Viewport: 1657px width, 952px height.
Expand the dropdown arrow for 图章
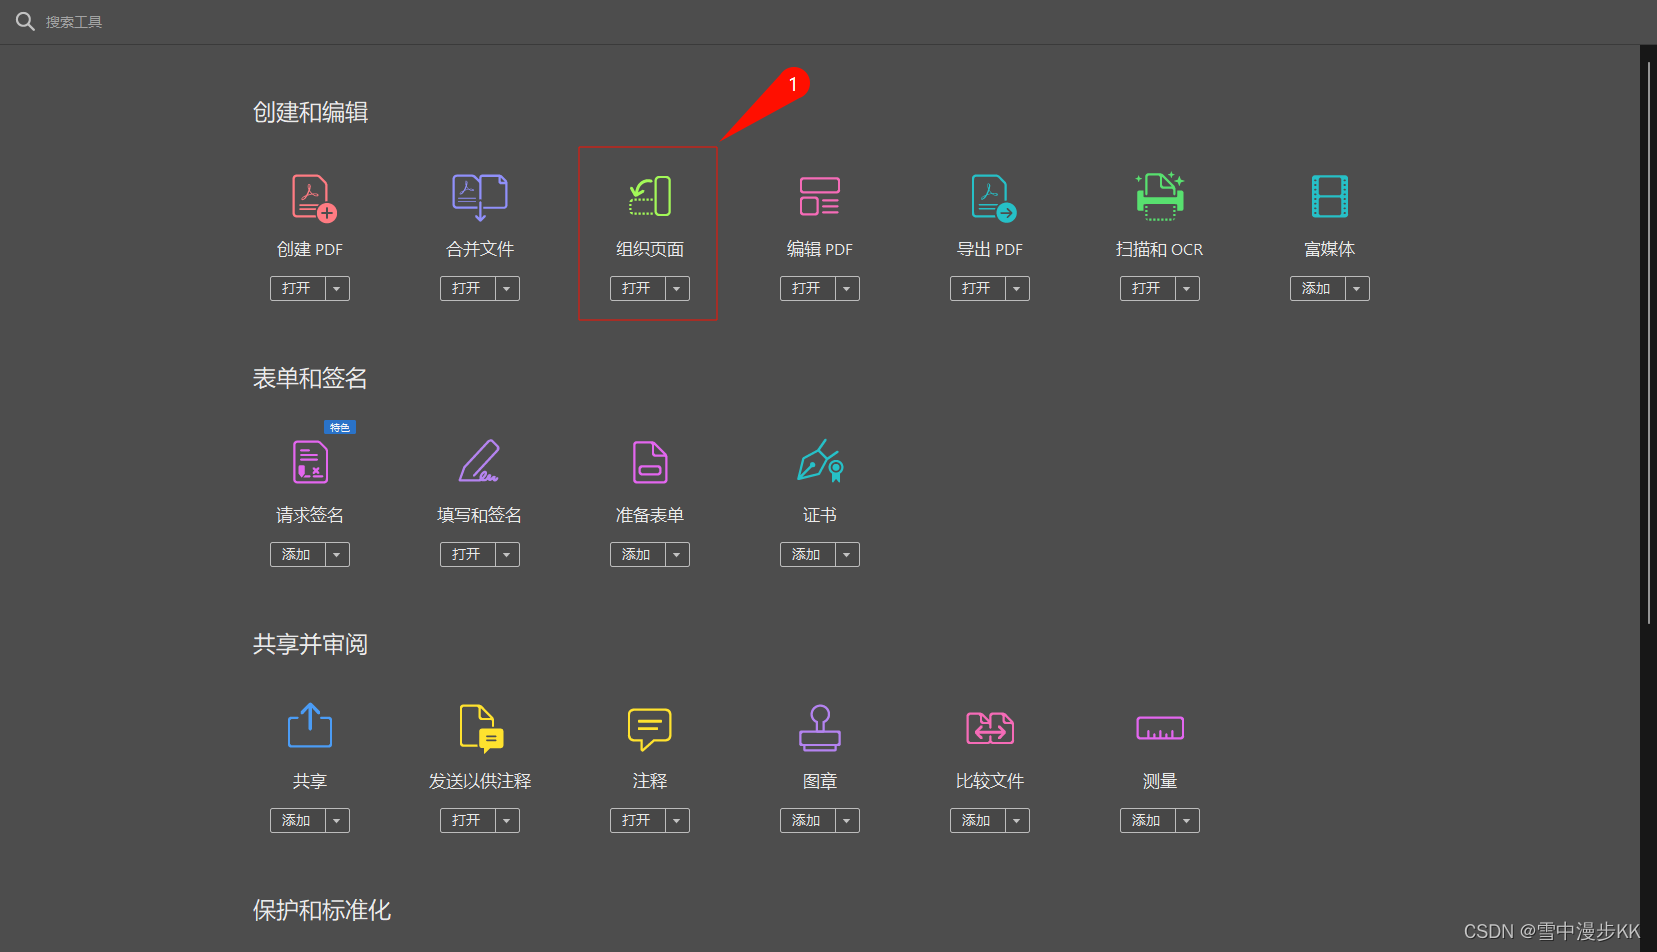click(x=847, y=820)
